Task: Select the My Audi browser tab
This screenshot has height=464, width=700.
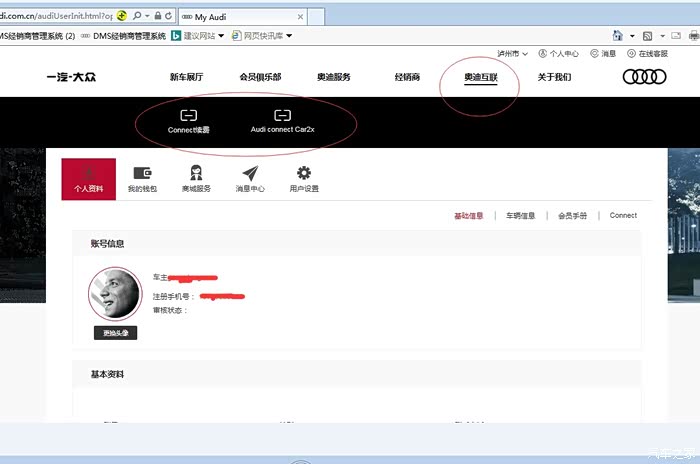Action: coord(241,17)
